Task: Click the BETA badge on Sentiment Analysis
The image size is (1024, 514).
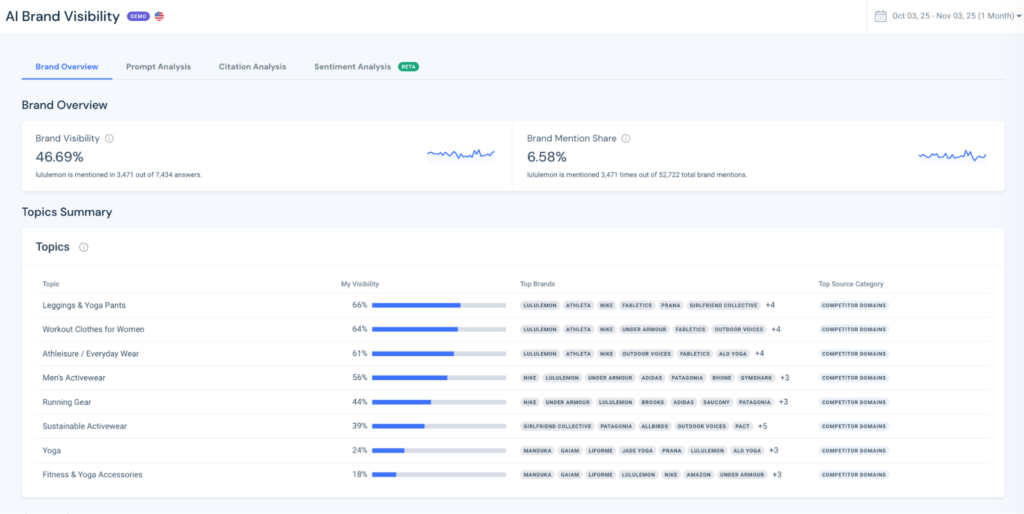Action: coord(409,67)
